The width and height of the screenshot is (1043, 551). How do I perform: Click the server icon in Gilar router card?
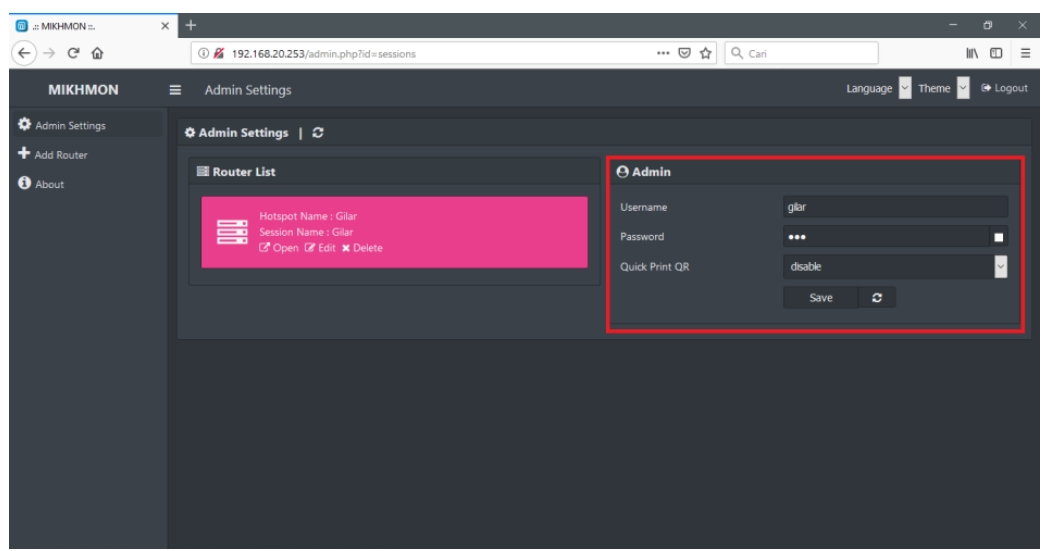tap(232, 232)
